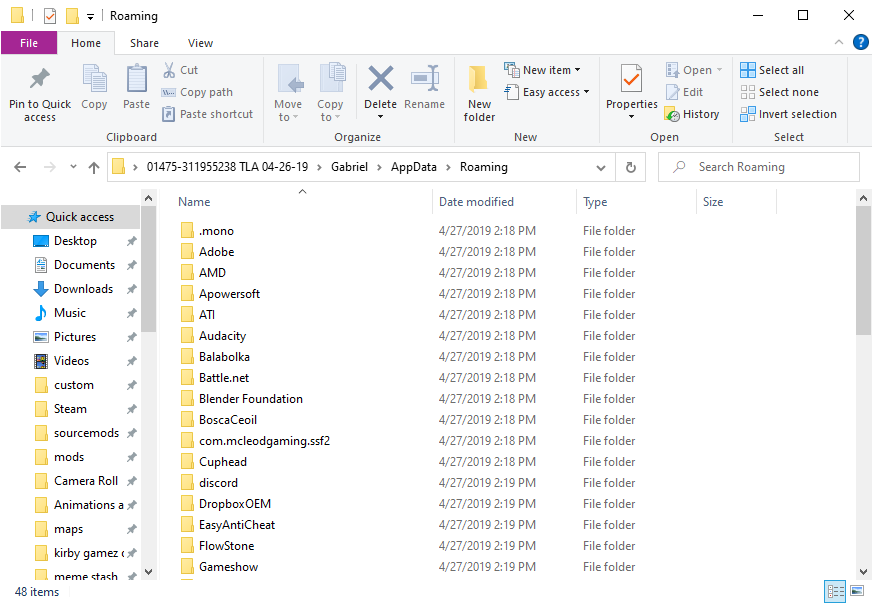Expand the Delete dropdown arrow
Image resolution: width=873 pixels, height=604 pixels.
381,117
